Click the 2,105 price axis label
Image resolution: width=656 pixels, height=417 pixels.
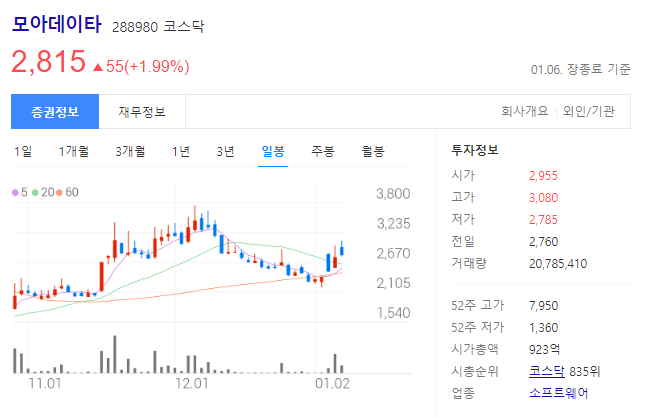(393, 283)
